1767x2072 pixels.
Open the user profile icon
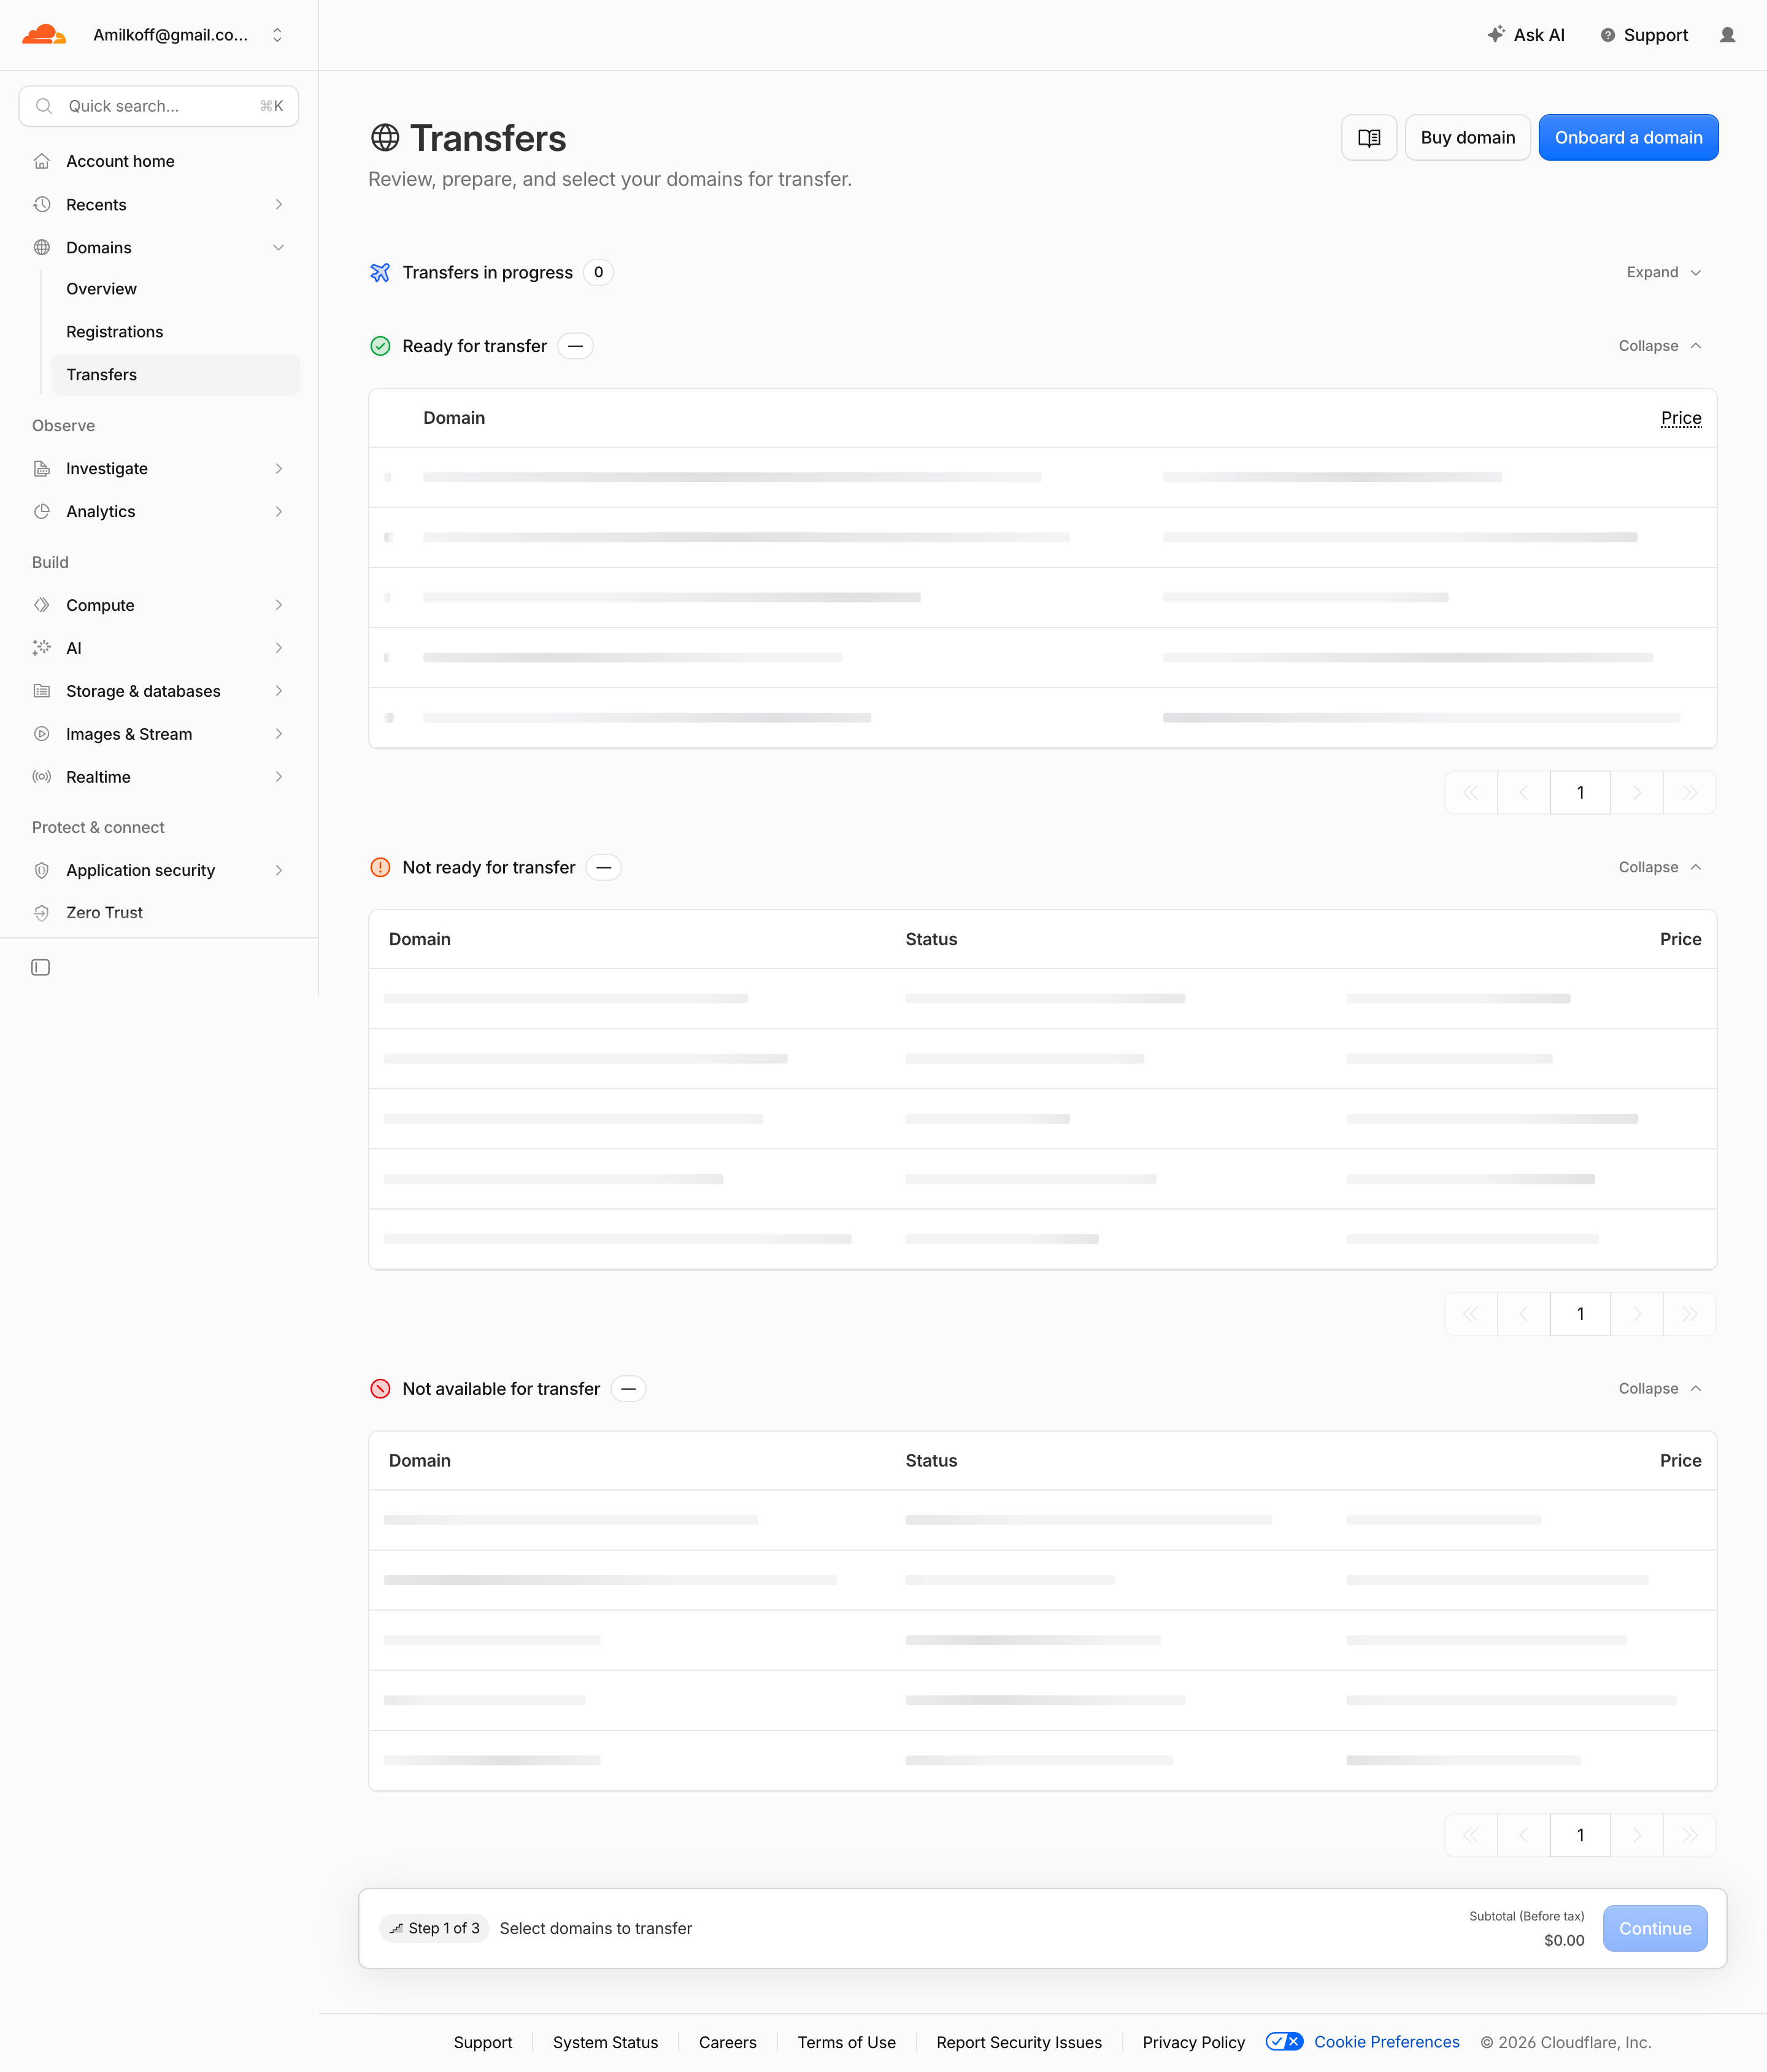1727,35
